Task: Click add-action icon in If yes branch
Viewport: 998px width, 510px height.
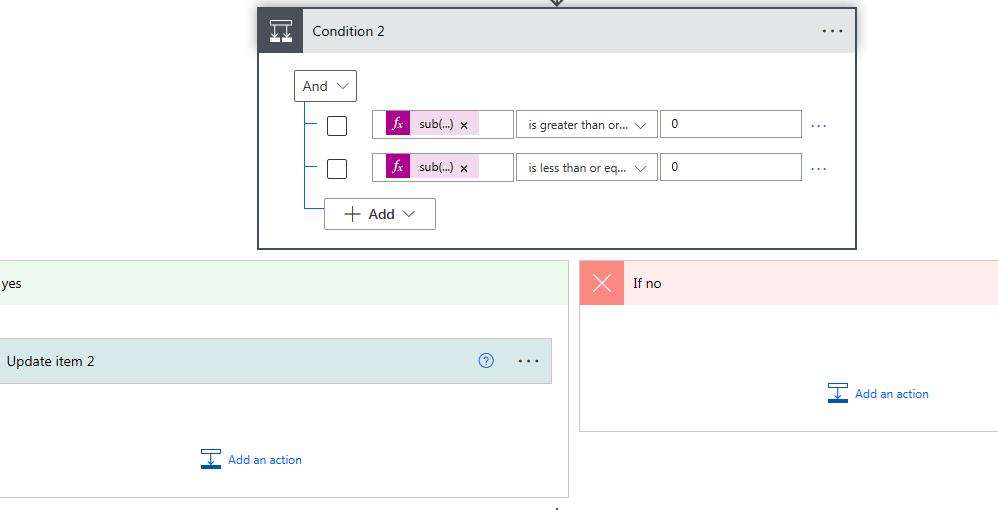Action: [211, 459]
